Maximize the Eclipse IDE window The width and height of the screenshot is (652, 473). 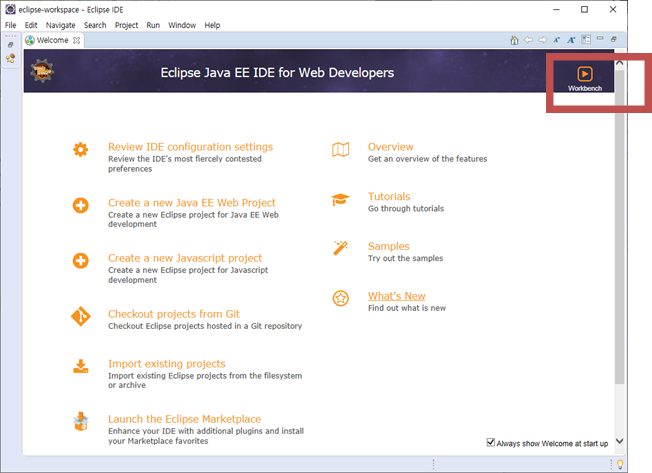(x=584, y=9)
